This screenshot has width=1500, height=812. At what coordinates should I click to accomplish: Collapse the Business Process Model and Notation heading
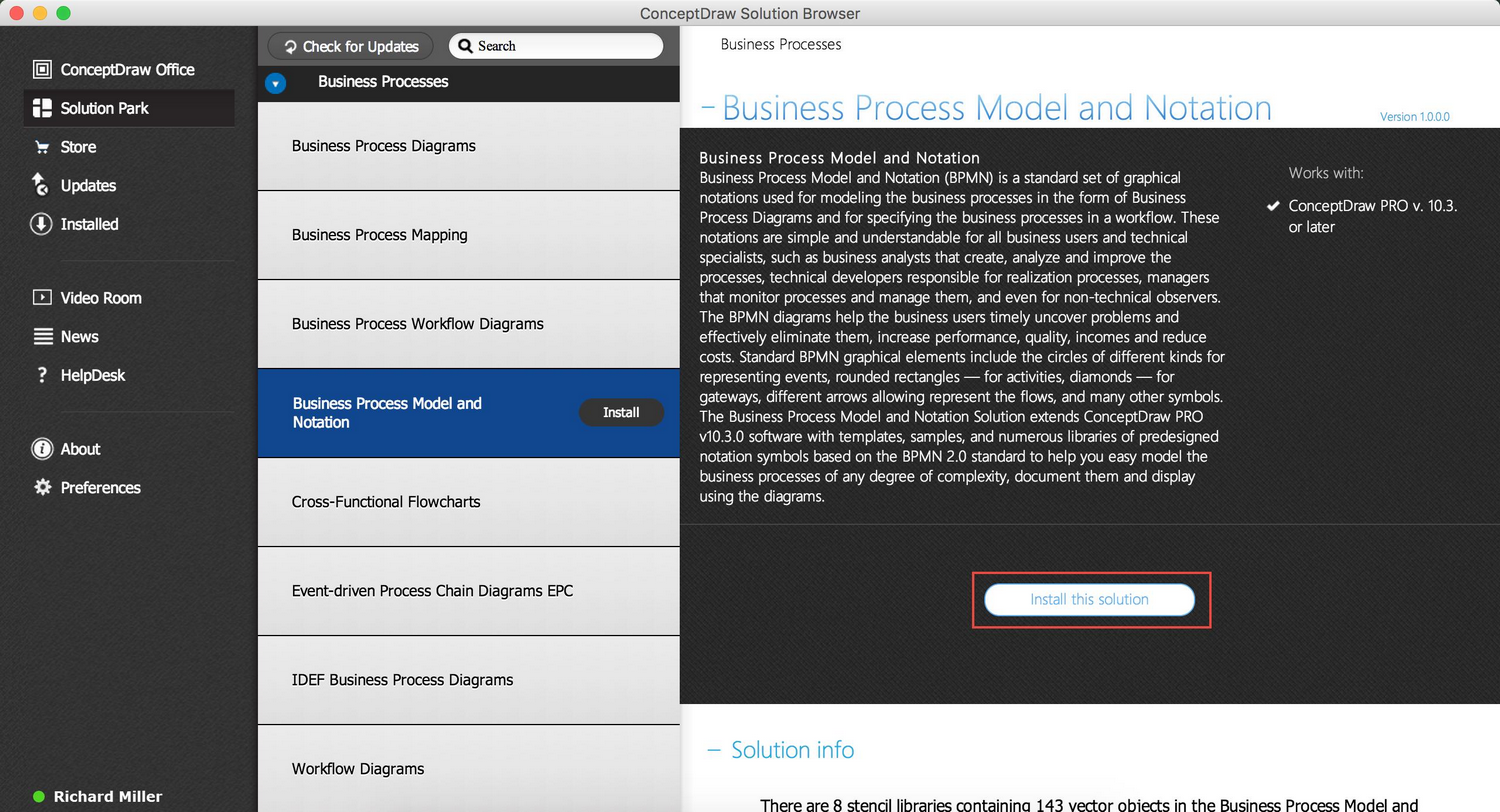tap(708, 108)
